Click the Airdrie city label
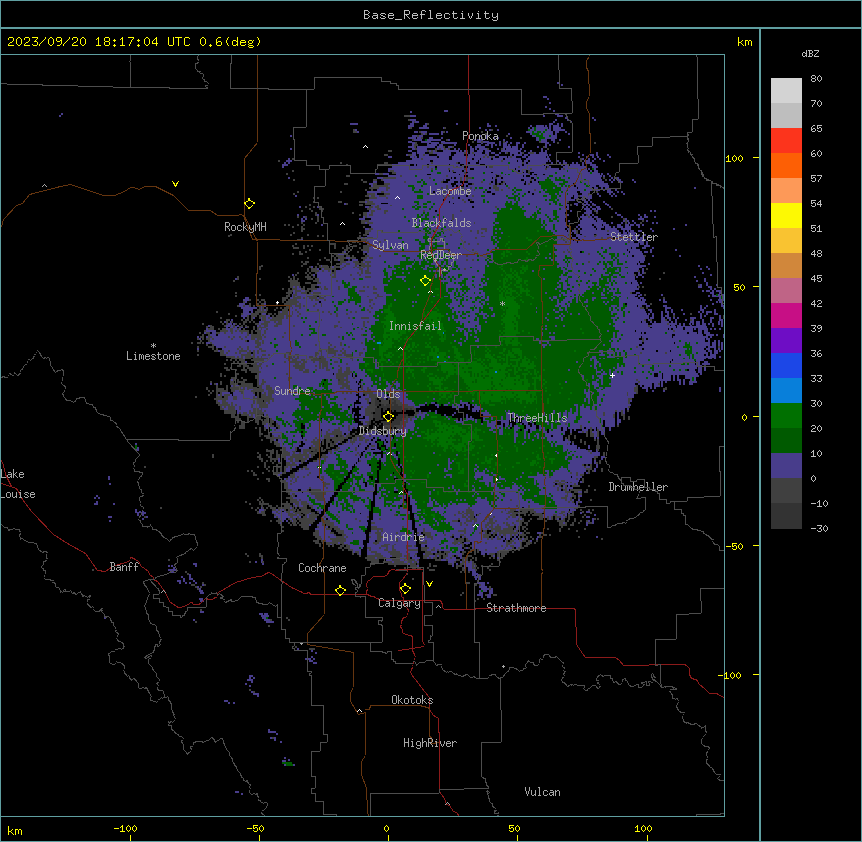862x842 pixels. click(404, 537)
